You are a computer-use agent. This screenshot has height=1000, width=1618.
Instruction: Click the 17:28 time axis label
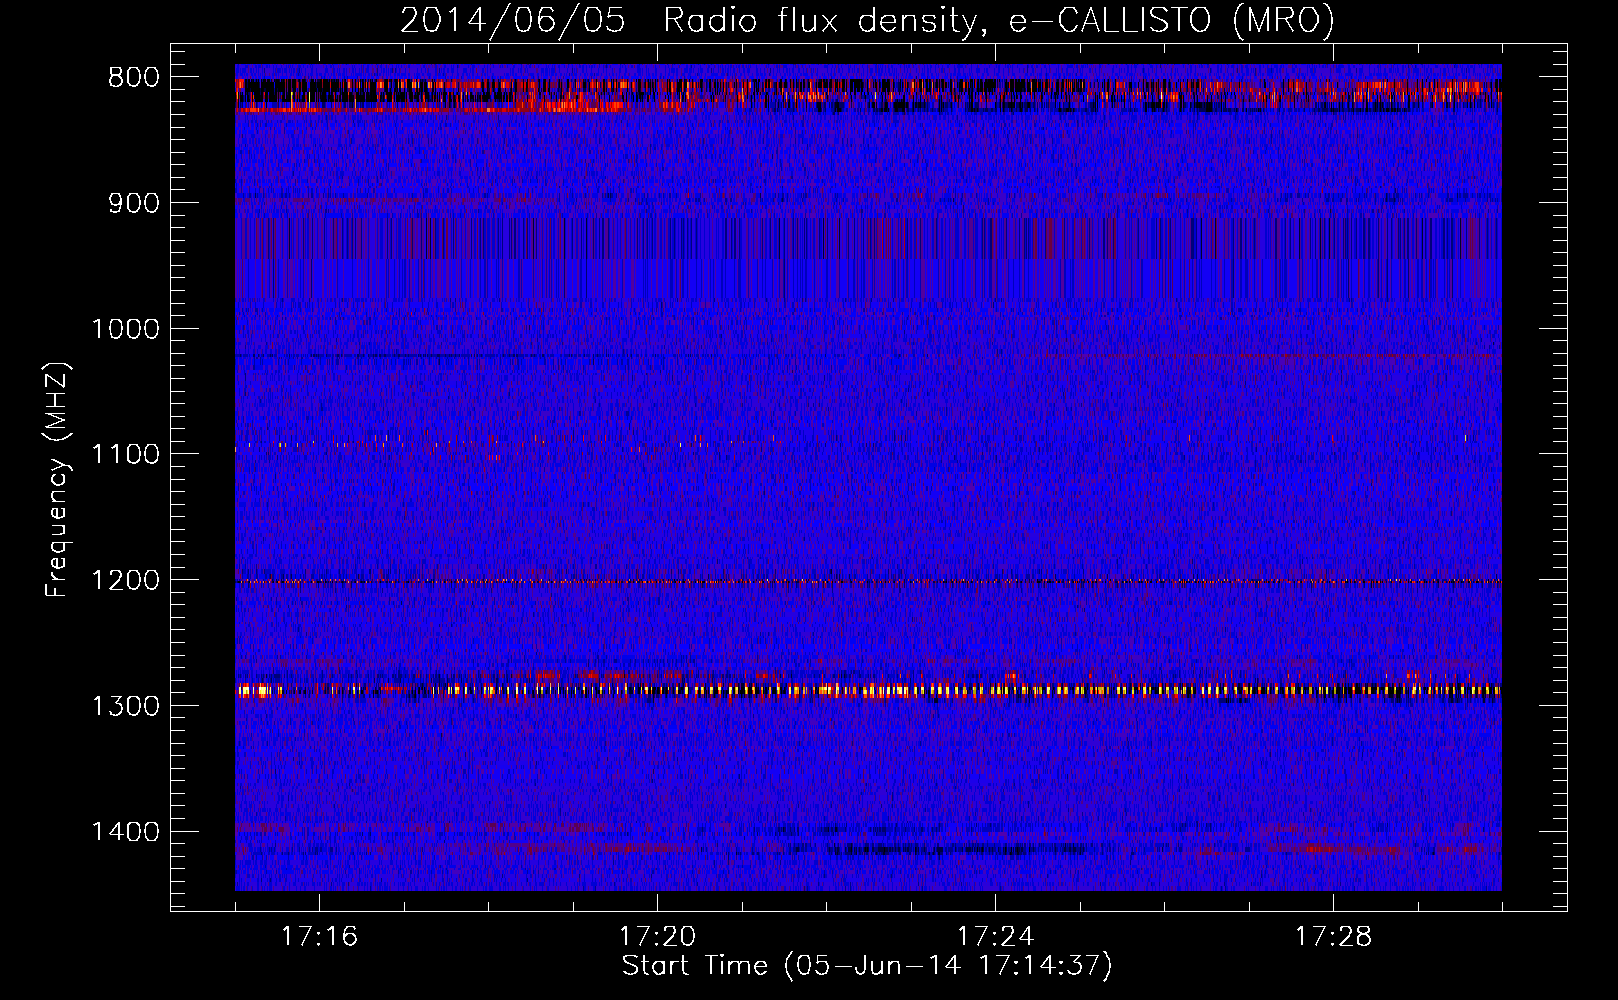(1333, 937)
